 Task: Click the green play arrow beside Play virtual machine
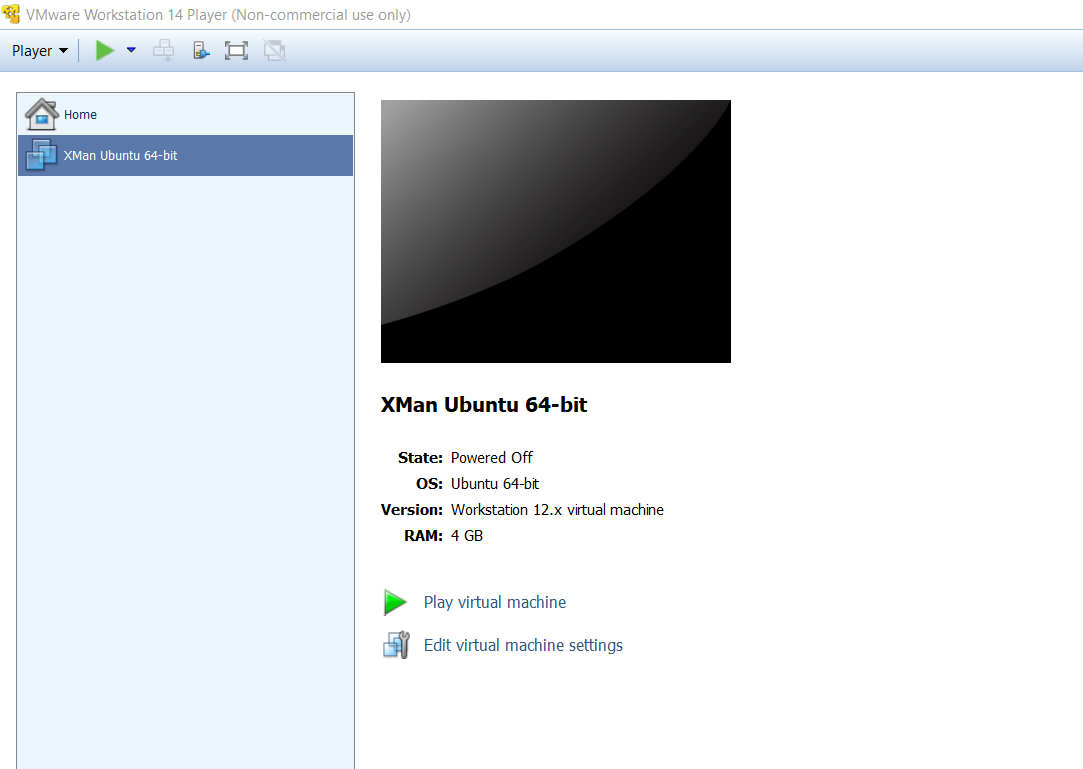(x=395, y=602)
